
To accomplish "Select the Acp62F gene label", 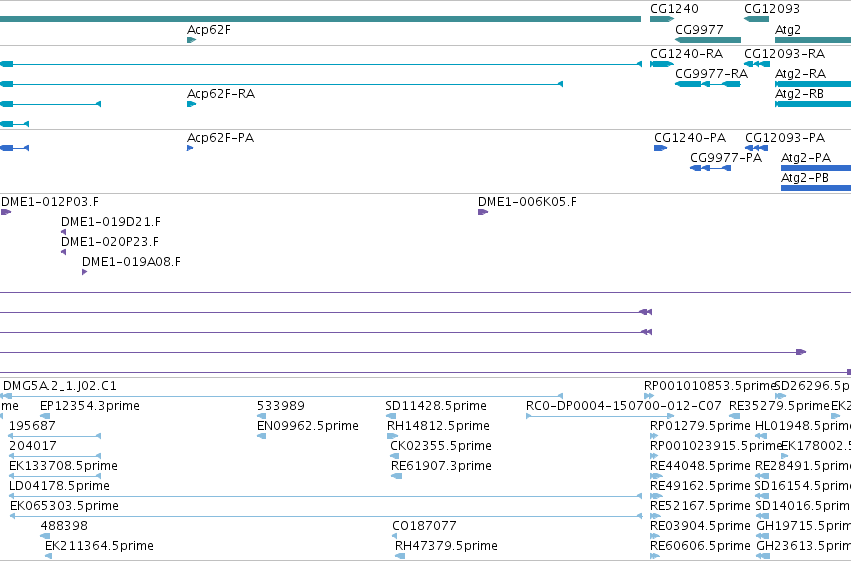I will [x=209, y=29].
